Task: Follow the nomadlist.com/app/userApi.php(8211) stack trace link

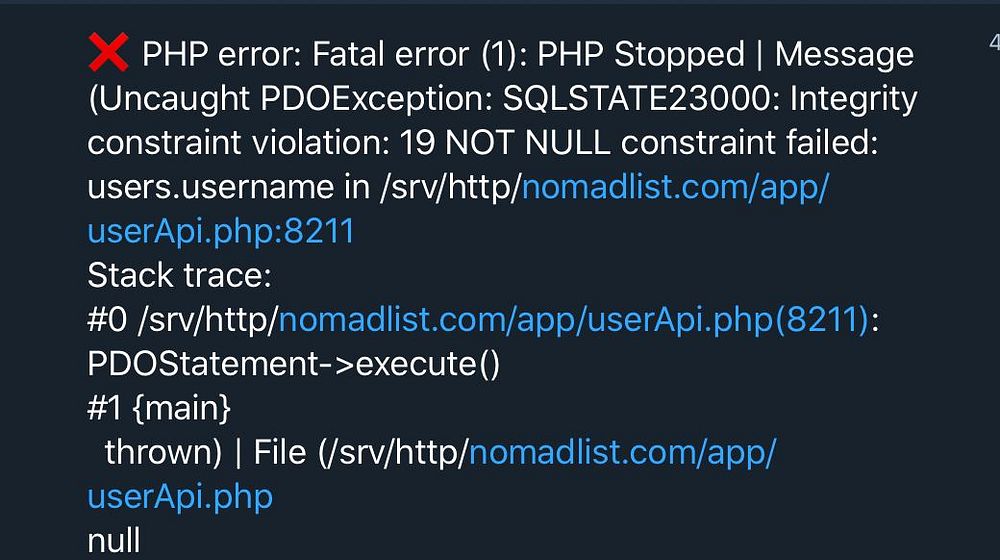Action: (574, 320)
